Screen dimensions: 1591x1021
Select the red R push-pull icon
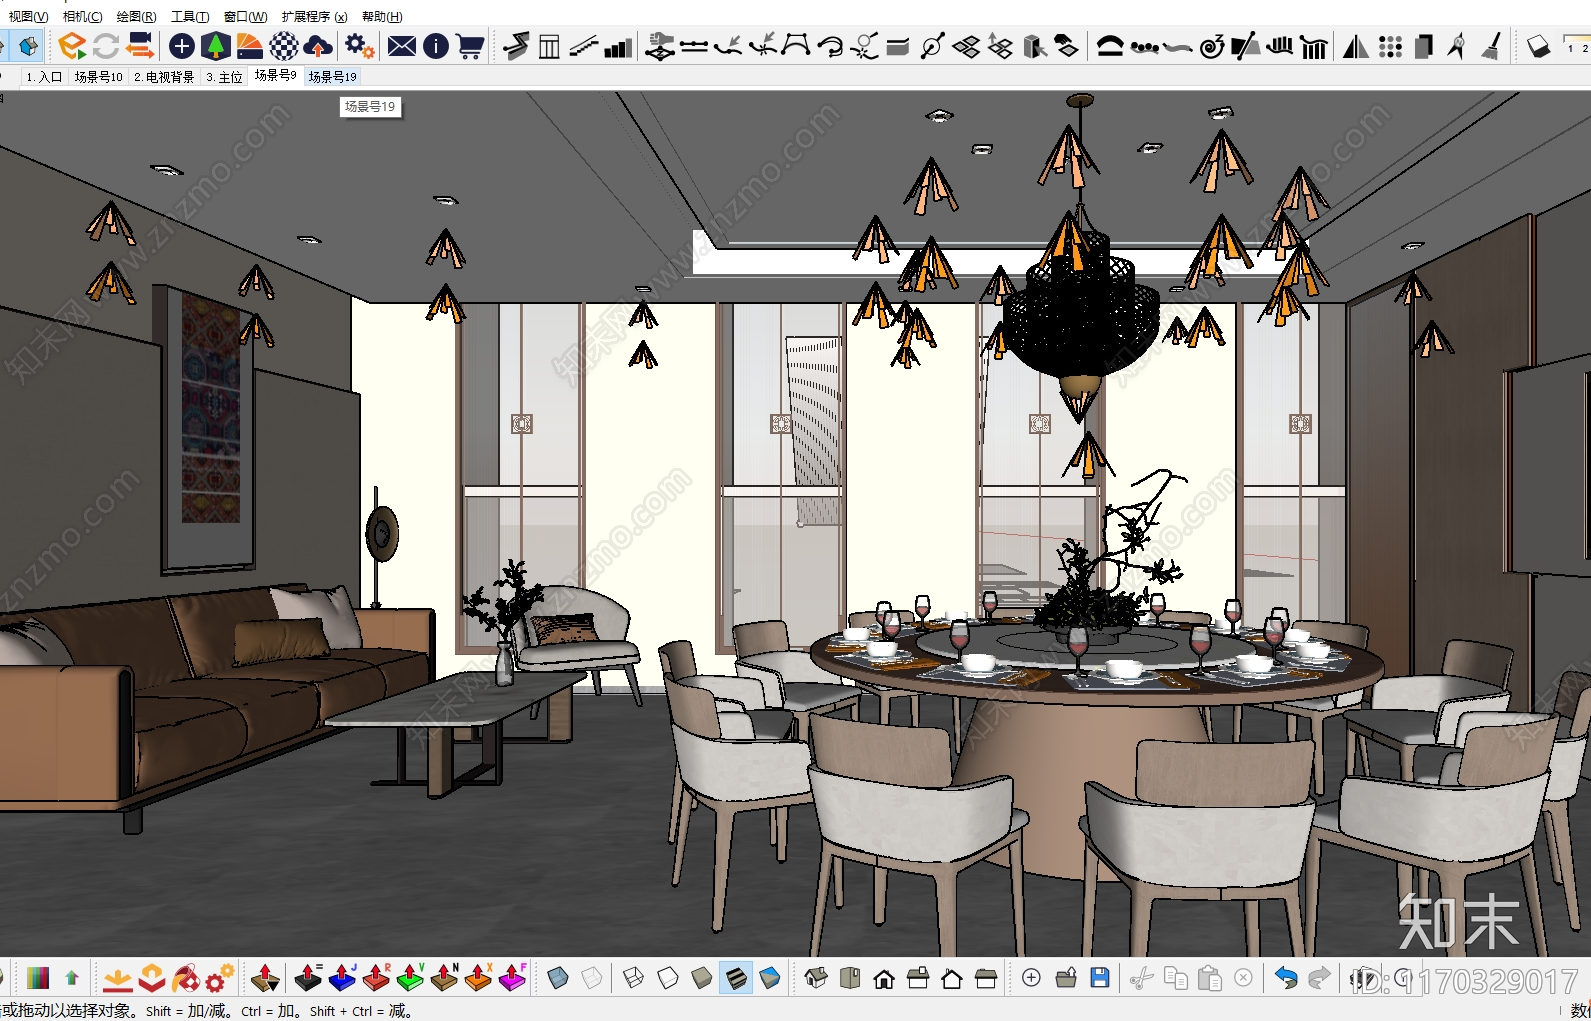coord(377,978)
